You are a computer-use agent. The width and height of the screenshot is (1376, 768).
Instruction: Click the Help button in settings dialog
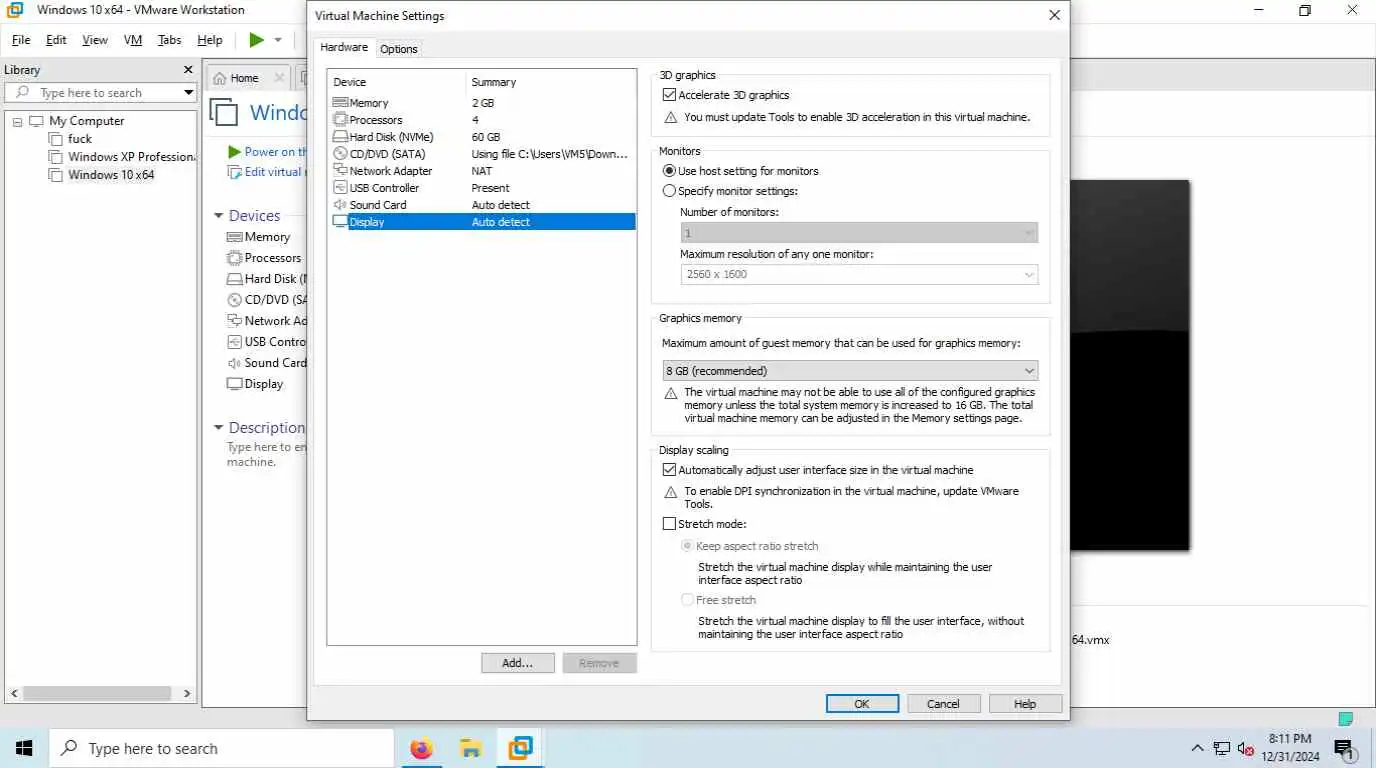1025,704
